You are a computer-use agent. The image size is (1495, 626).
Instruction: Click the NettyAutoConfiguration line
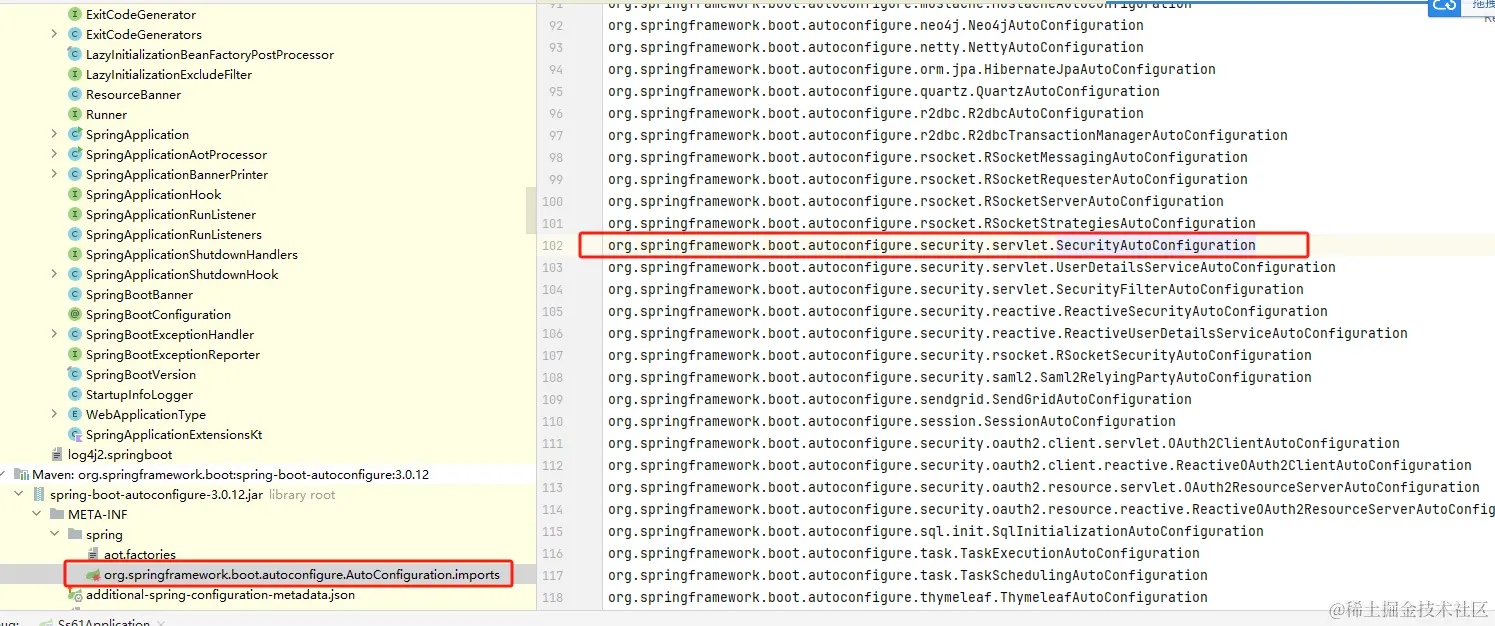876,47
